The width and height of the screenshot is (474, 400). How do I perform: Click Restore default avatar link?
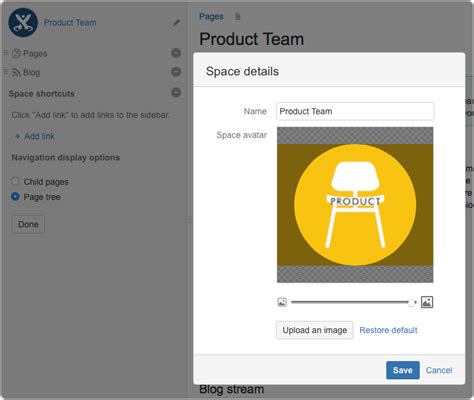point(388,330)
